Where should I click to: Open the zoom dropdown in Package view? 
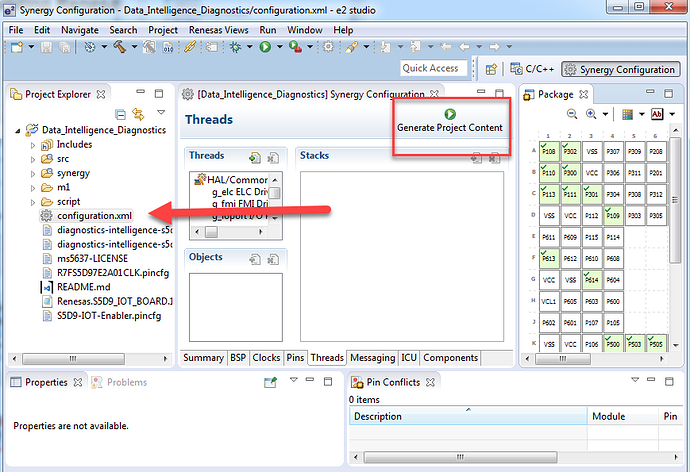point(606,114)
